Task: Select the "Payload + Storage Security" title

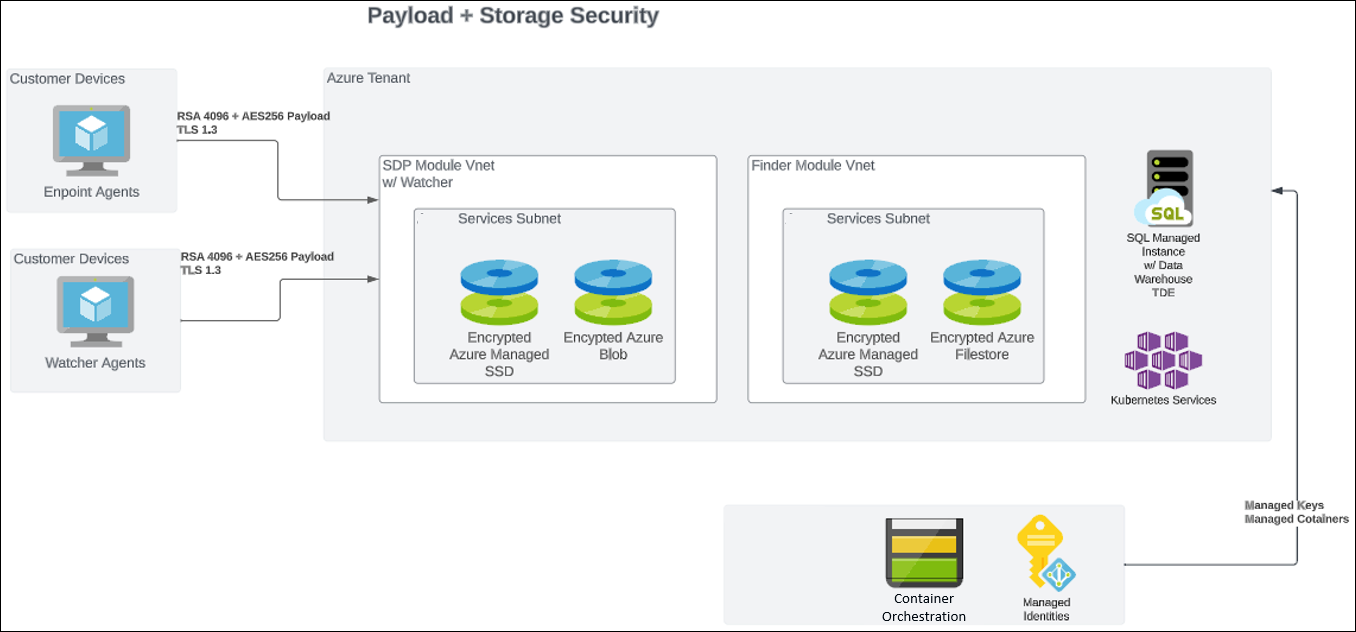Action: coord(513,16)
